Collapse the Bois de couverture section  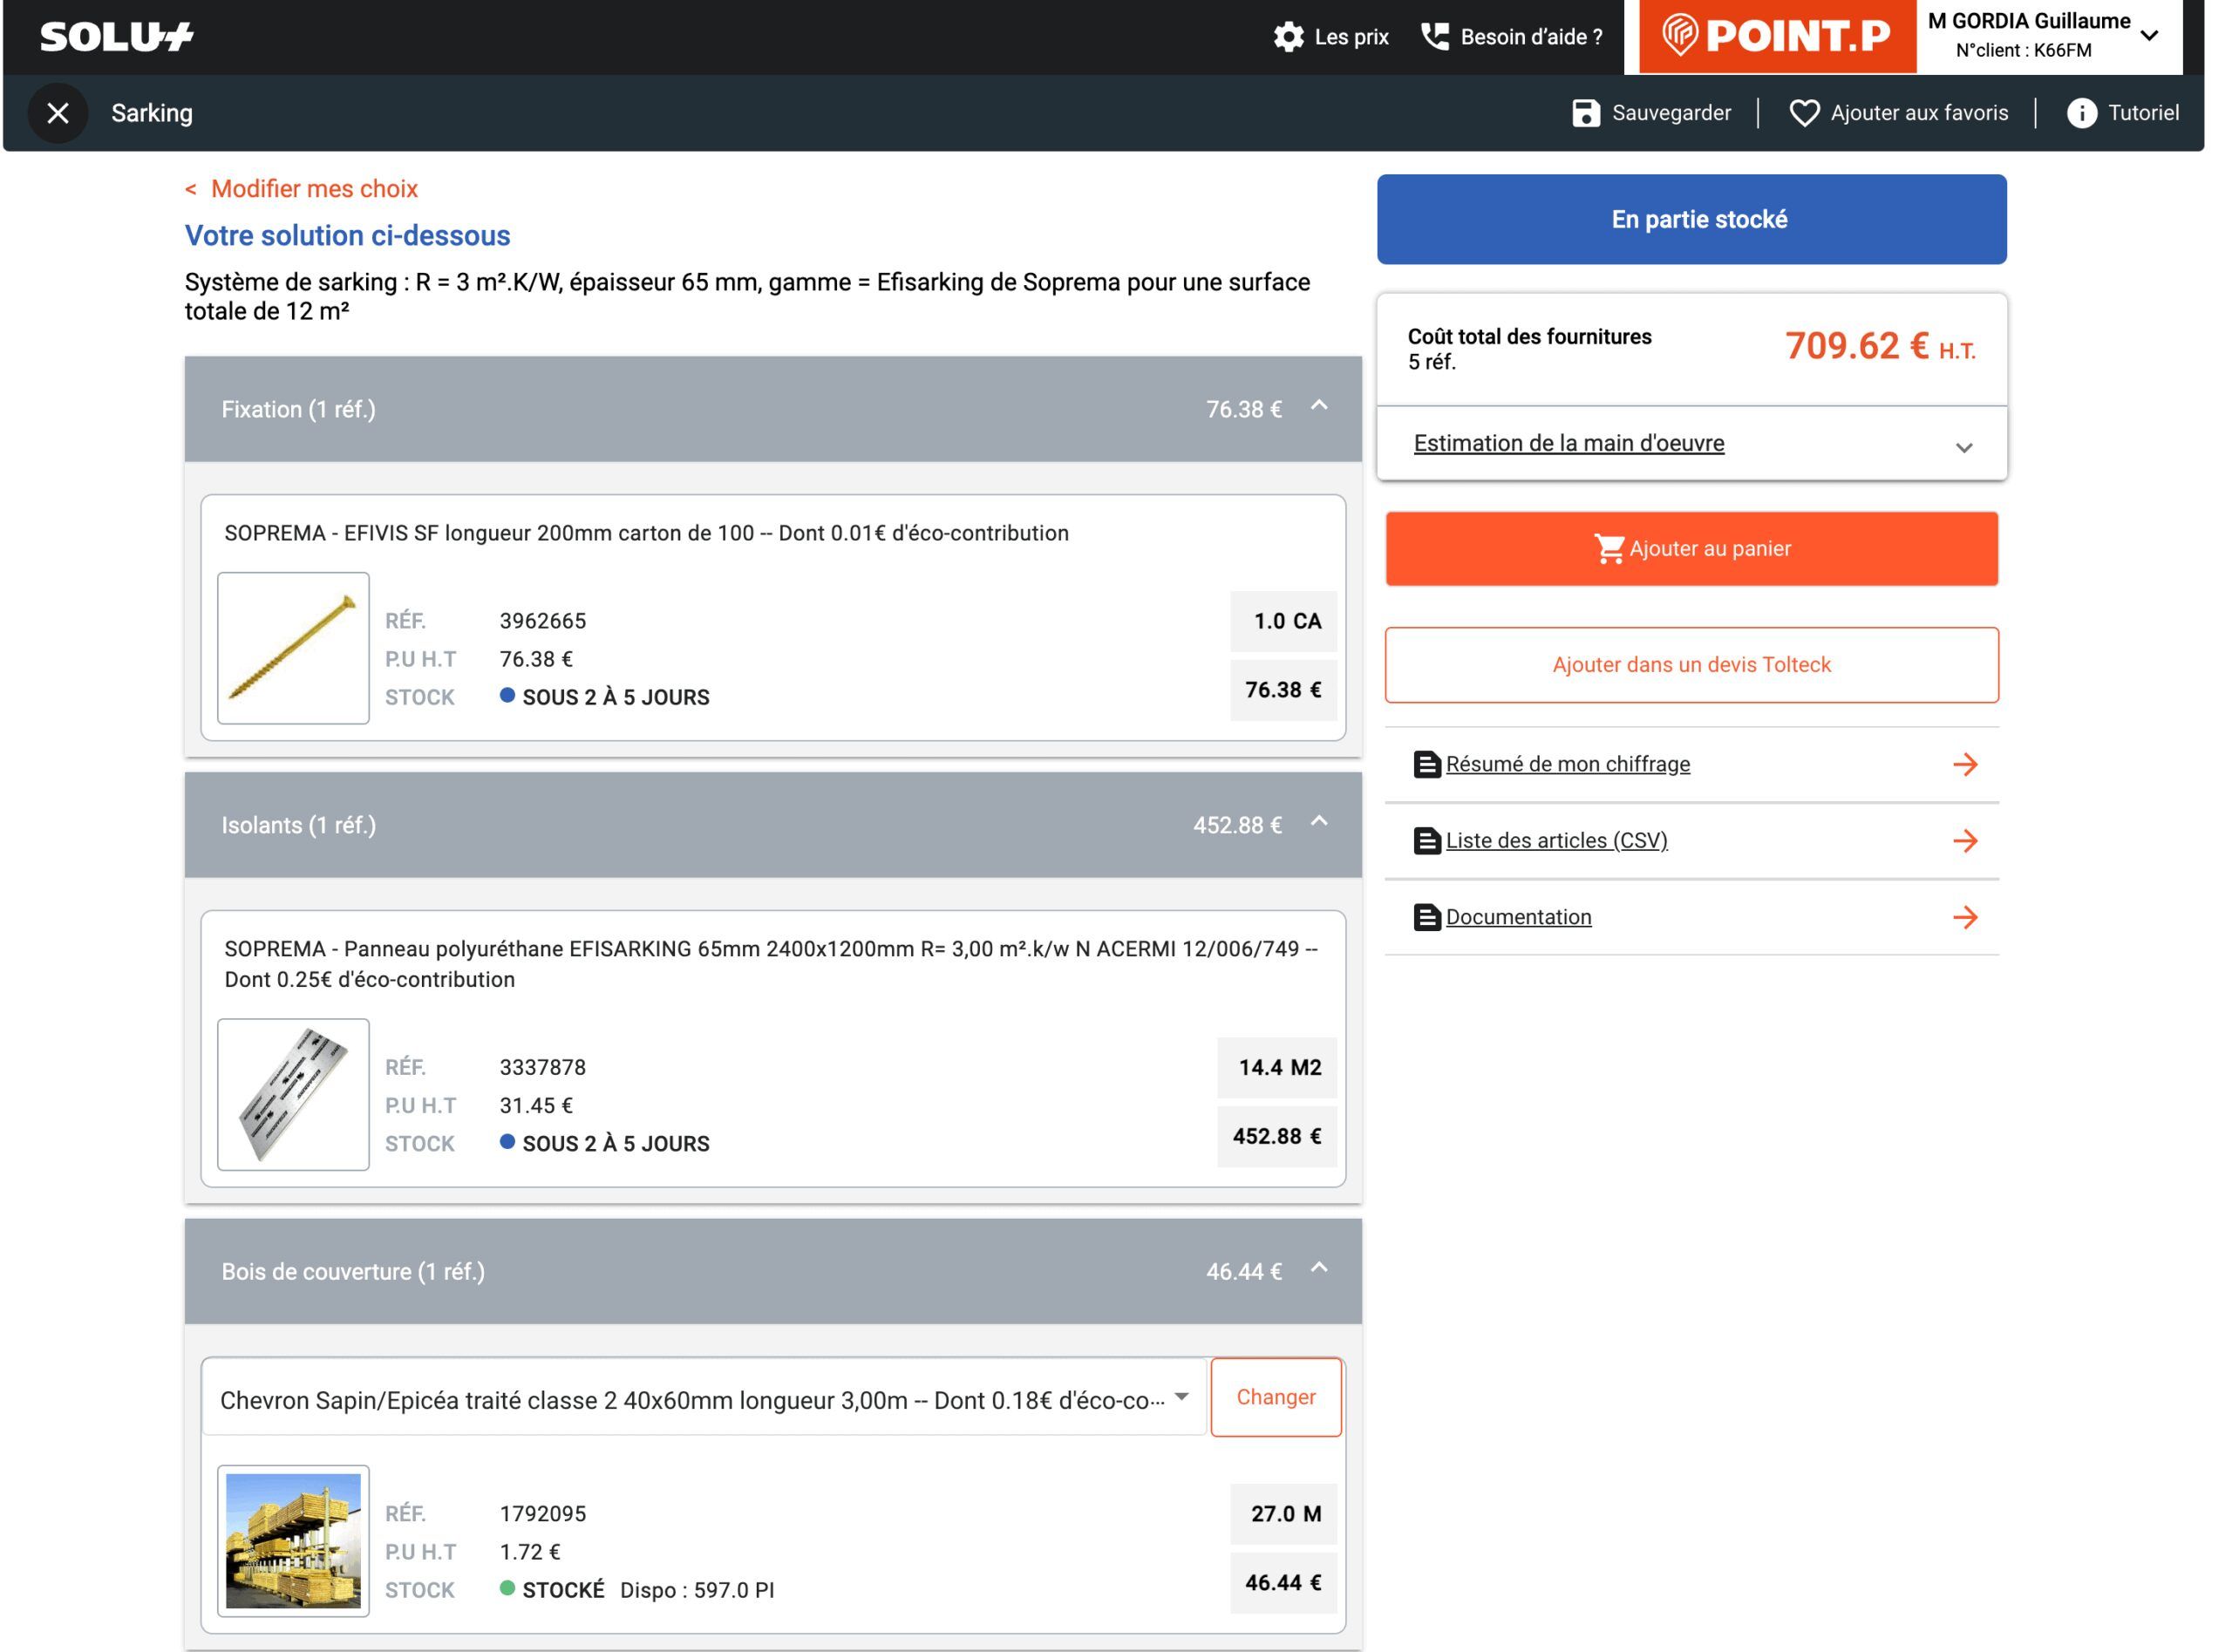pyautogui.click(x=1319, y=1267)
